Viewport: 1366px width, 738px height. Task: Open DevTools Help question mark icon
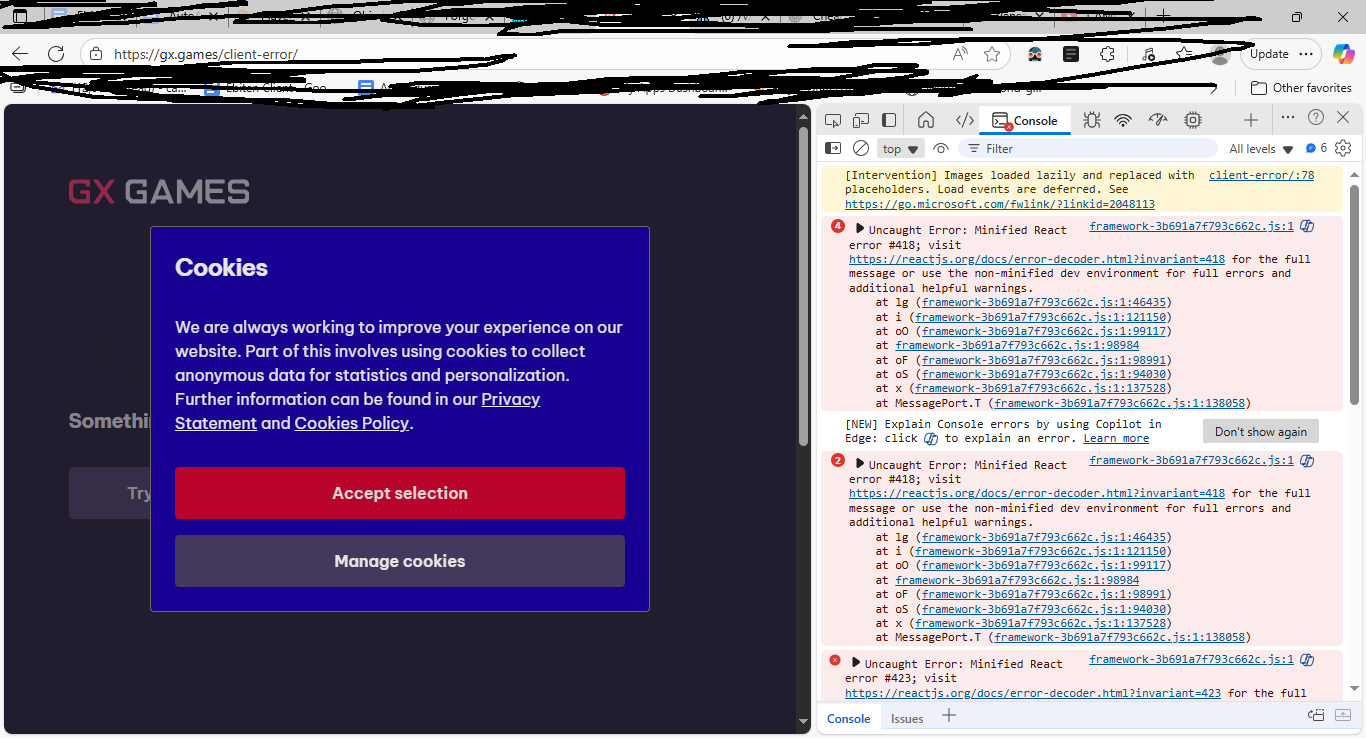[x=1316, y=118]
